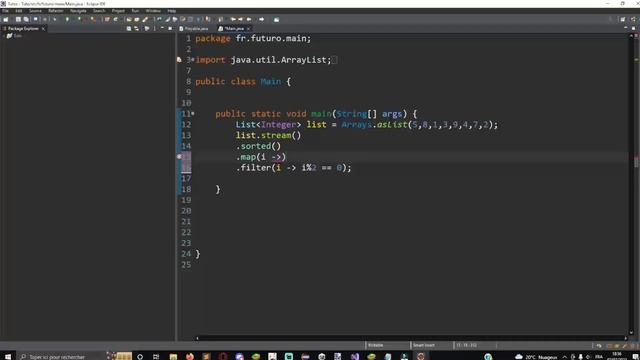Viewport: 640px width, 360px height.
Task: Open the Package Explorer view menu
Action: (155, 29)
